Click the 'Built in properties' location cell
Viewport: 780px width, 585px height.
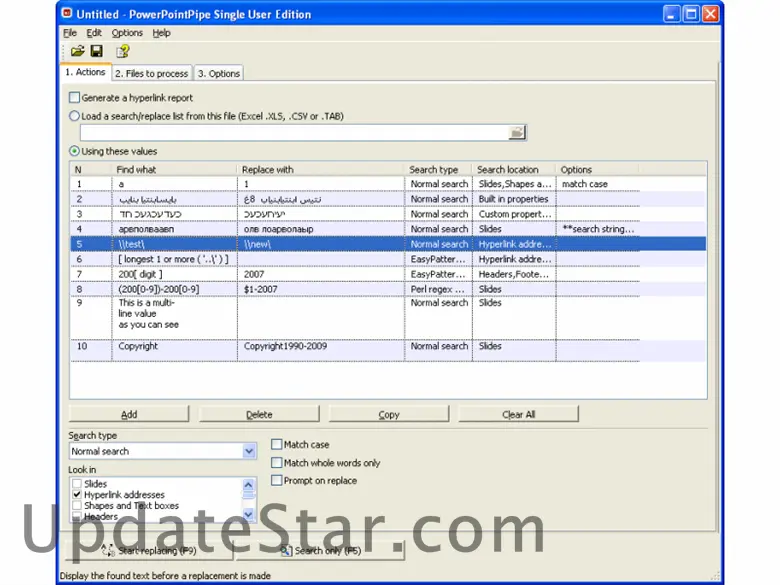click(x=514, y=198)
